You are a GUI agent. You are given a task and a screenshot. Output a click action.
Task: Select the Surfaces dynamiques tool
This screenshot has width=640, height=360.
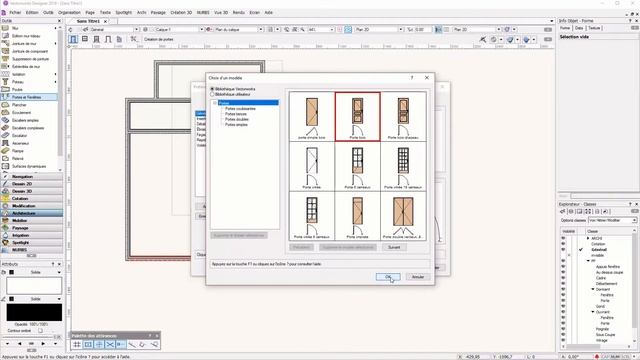[x=29, y=167]
